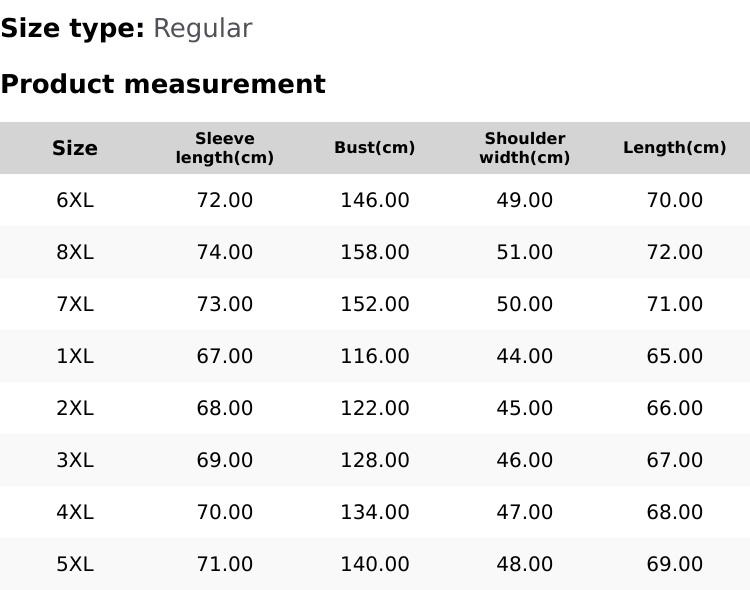
Task: Select the 1XL size row label
Action: pyautogui.click(x=75, y=356)
